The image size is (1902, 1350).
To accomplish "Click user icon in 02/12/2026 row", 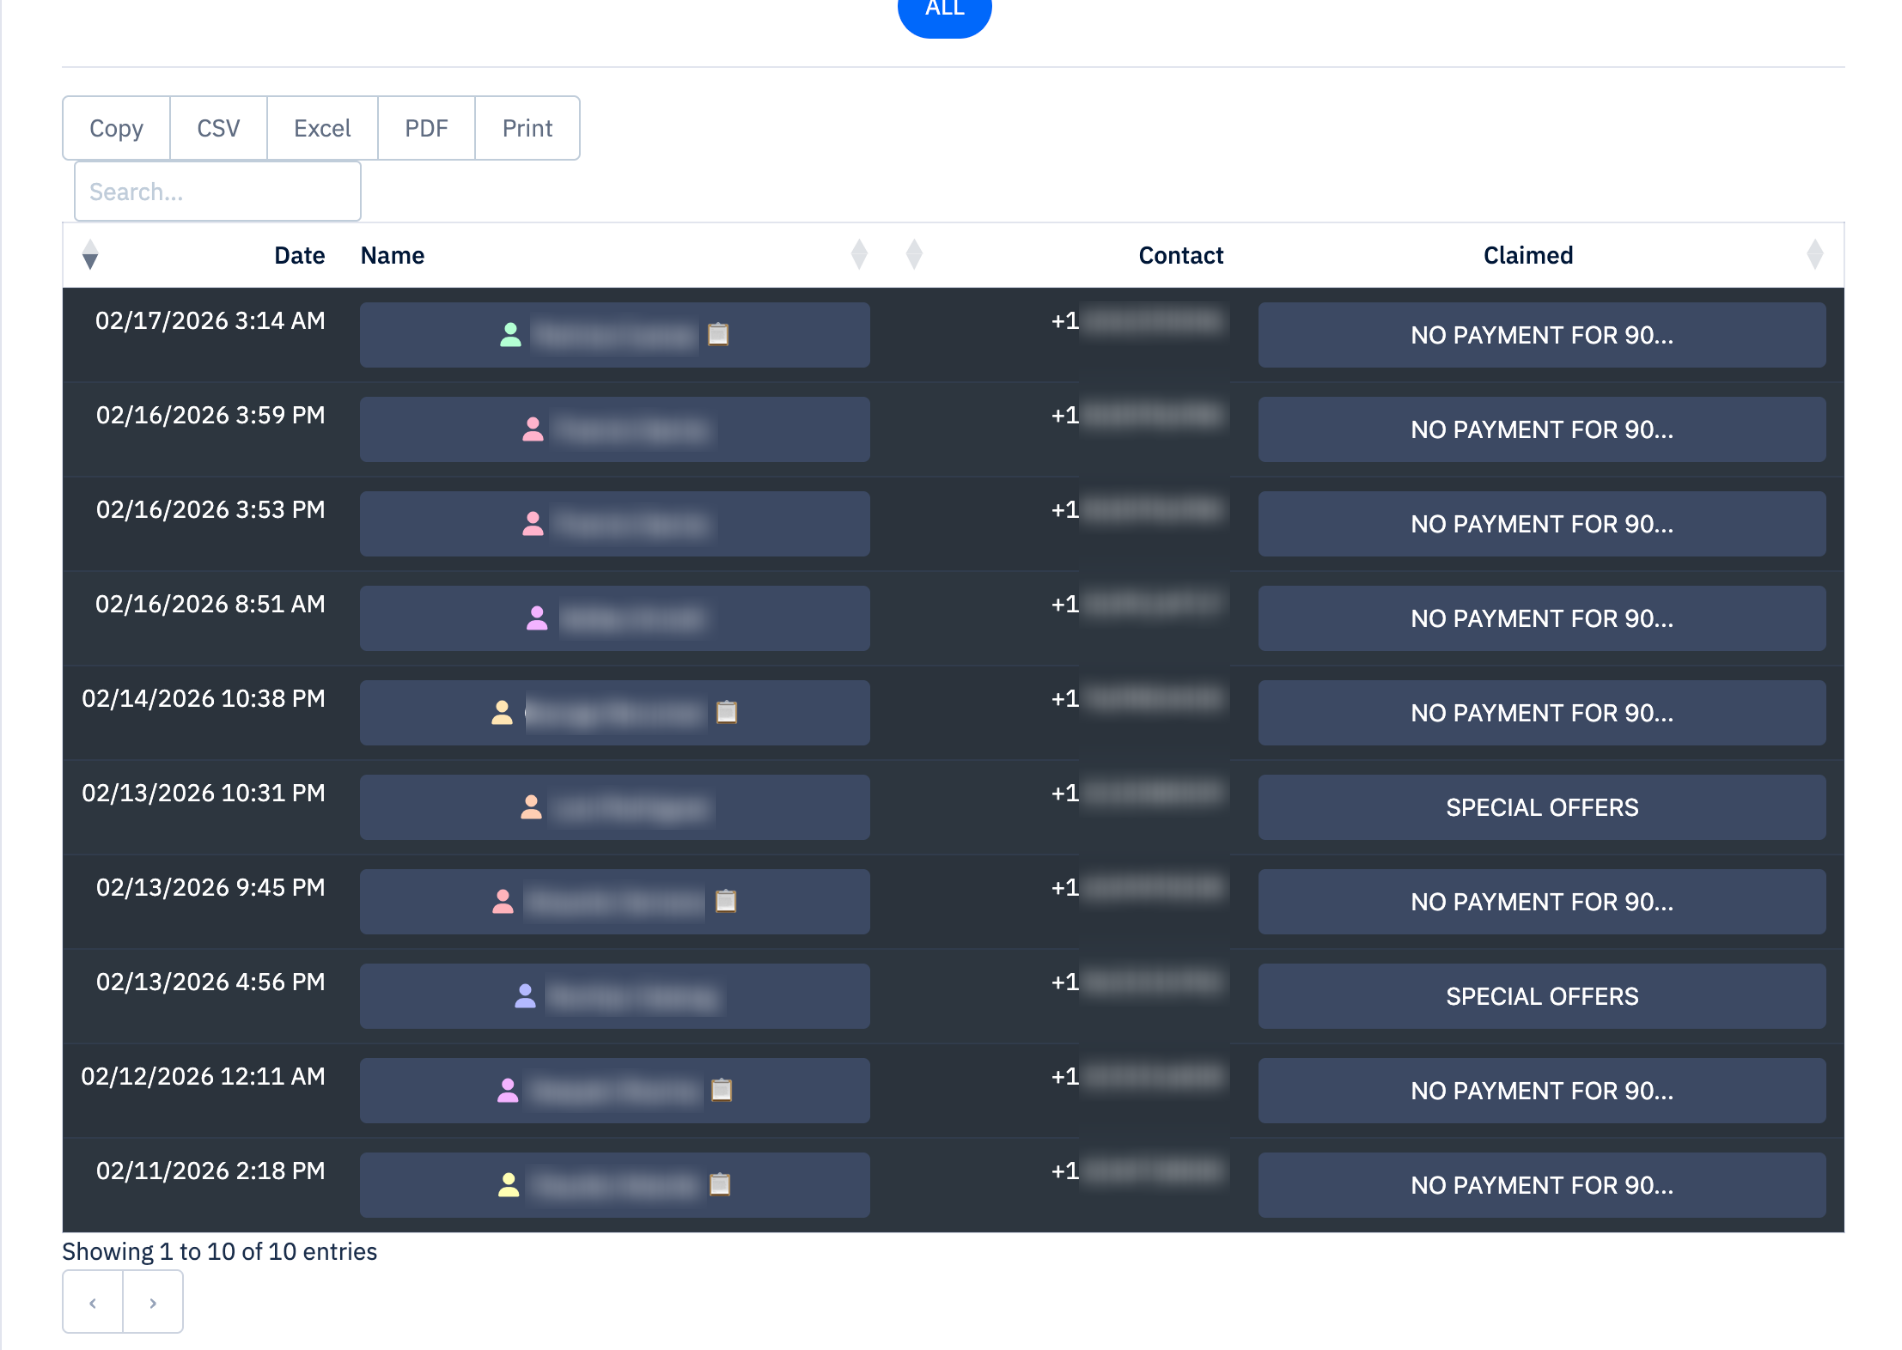I will pos(508,1090).
